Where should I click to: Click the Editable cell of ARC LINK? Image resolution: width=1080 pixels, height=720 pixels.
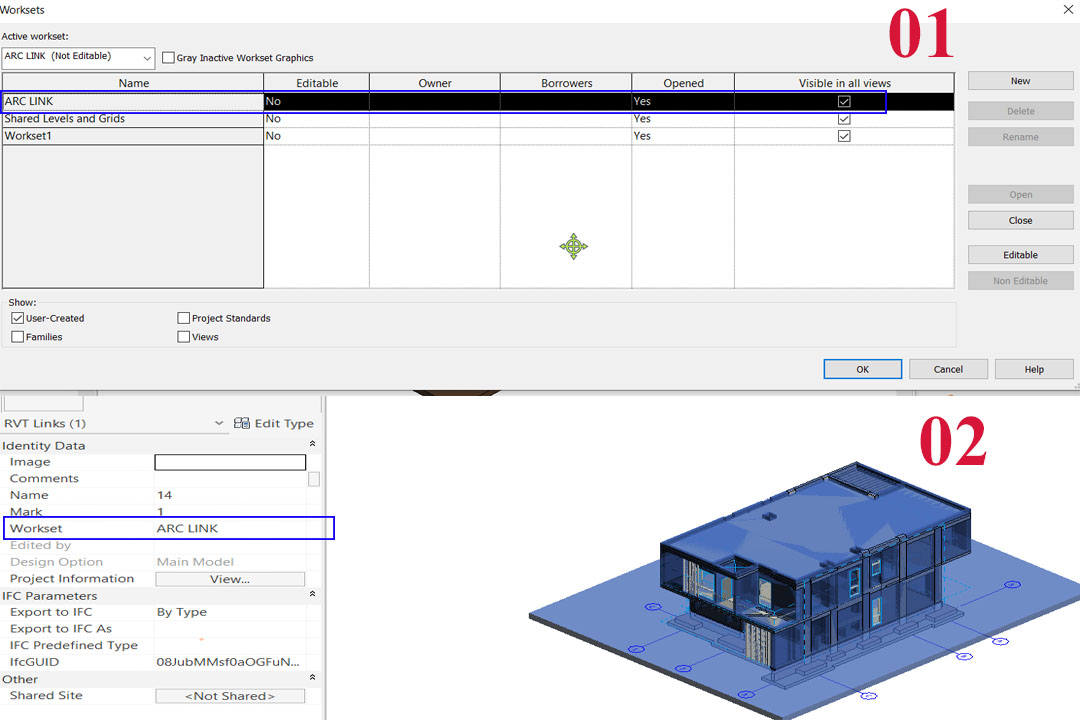(317, 101)
